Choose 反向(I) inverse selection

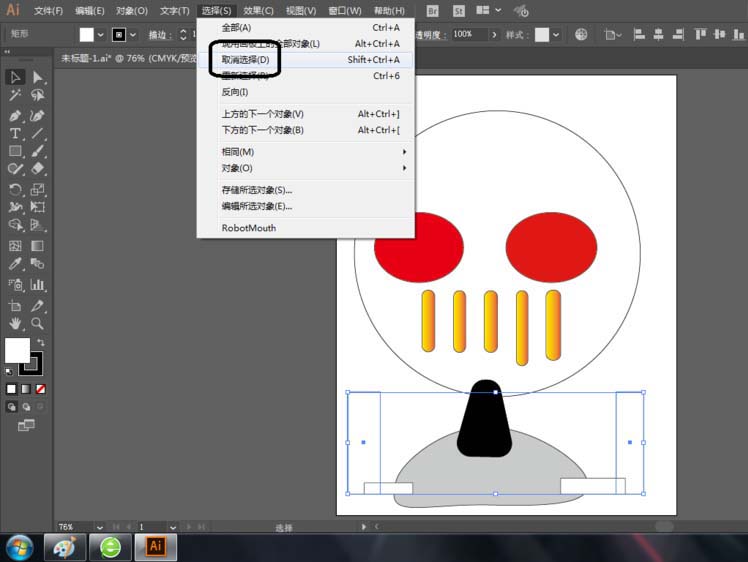306,92
